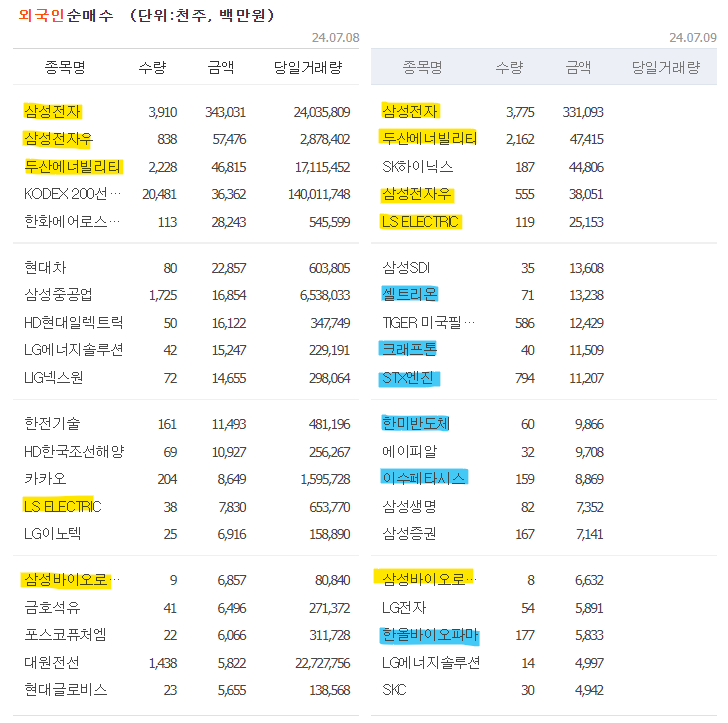The height and width of the screenshot is (723, 728).
Task: Open 대원전선 stock entry
Action: click(x=52, y=662)
